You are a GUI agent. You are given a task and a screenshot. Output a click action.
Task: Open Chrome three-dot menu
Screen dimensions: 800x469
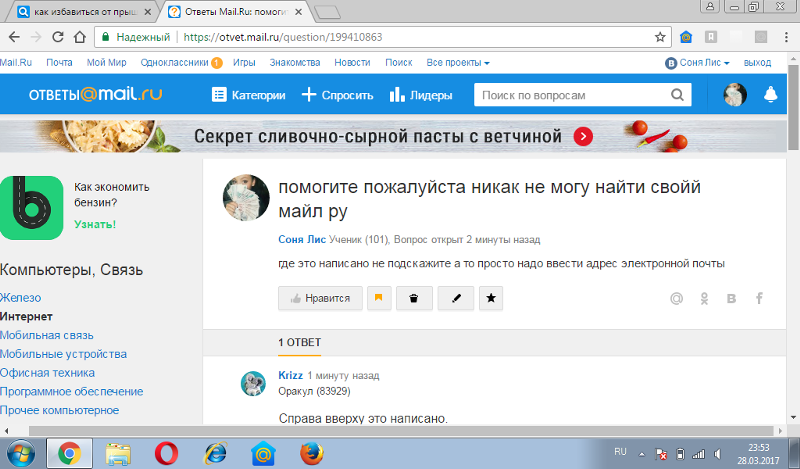pyautogui.click(x=786, y=37)
